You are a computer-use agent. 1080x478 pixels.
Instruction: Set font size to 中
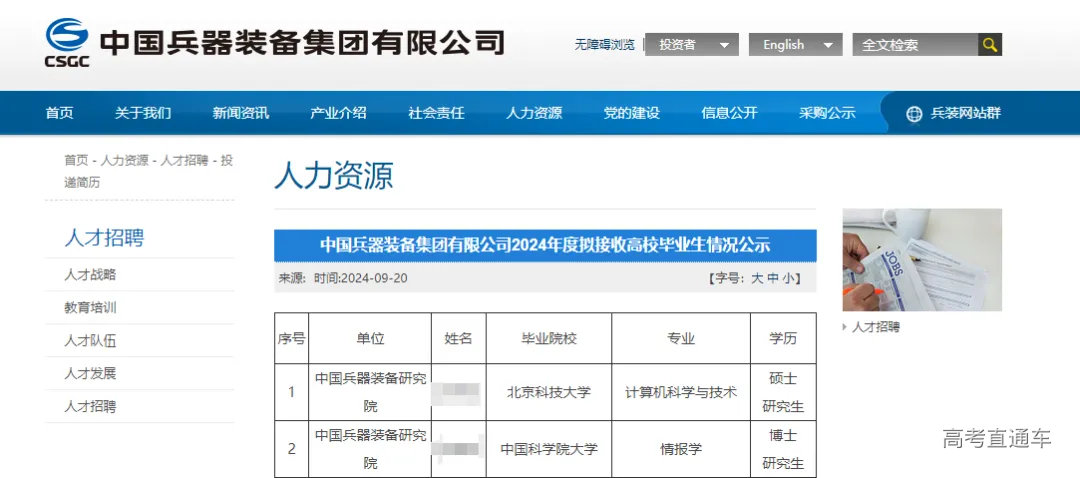click(x=773, y=279)
